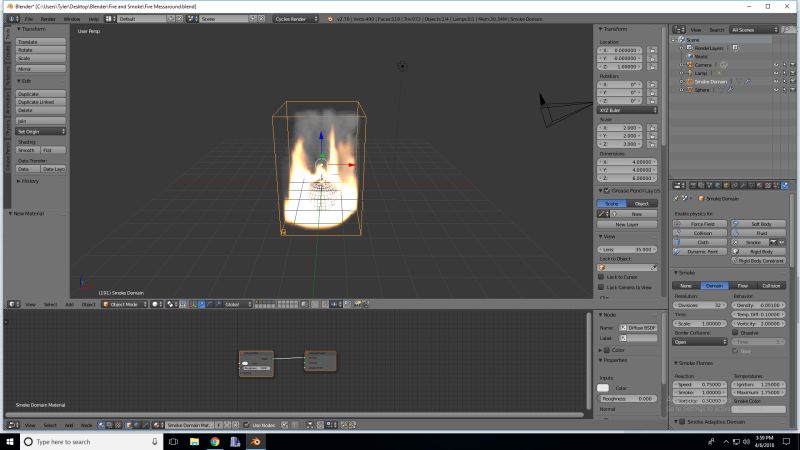Viewport: 800px width, 450px height.
Task: Click the translate manipulator arrow icon
Action: (202, 304)
